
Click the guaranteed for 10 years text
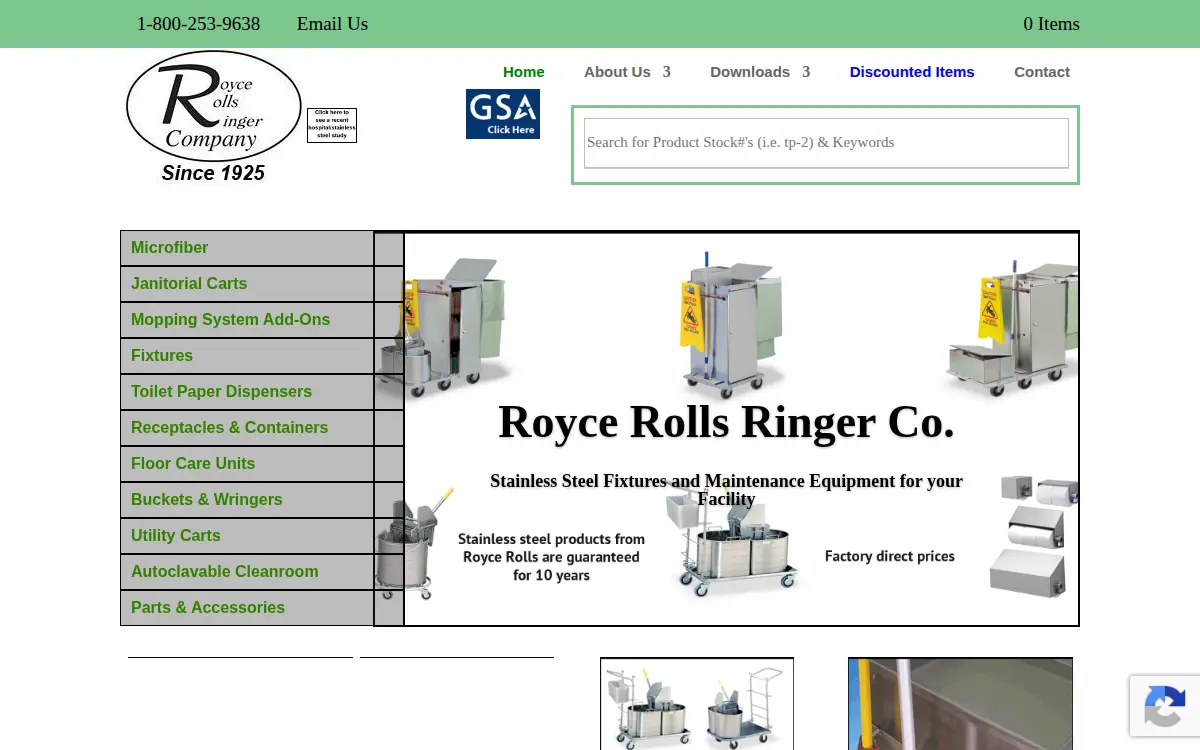[x=551, y=557]
